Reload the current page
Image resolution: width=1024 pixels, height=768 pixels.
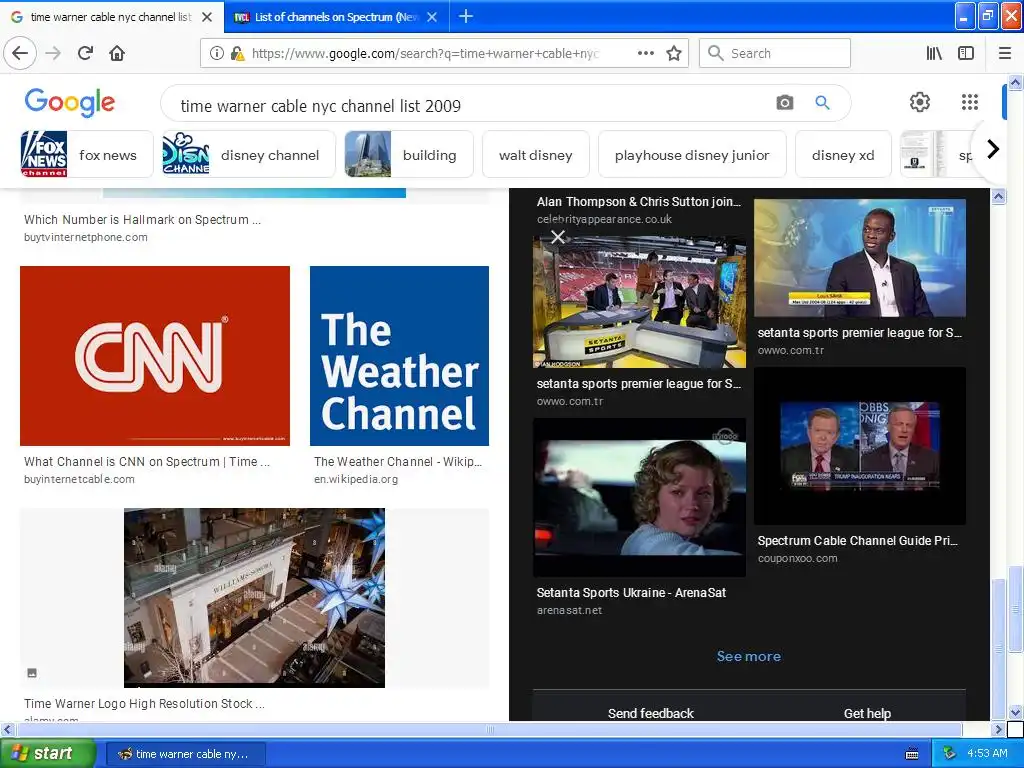click(85, 53)
